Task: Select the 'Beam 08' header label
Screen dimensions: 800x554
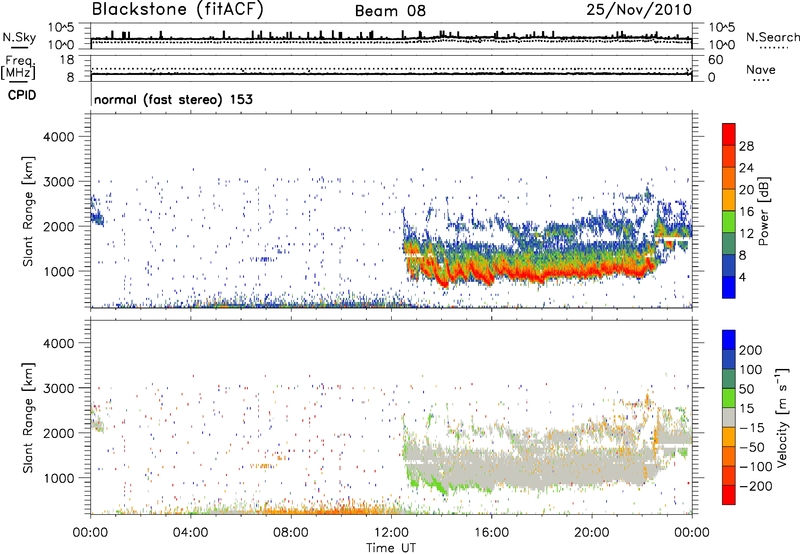Action: (x=390, y=11)
